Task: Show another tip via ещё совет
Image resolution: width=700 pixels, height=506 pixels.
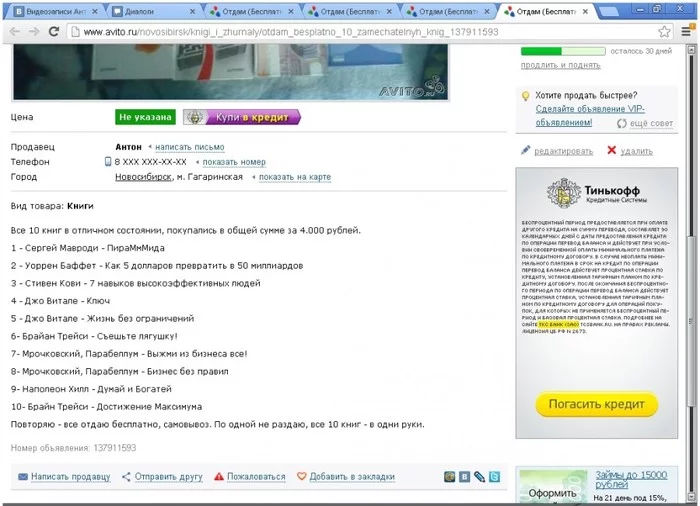Action: (651, 123)
